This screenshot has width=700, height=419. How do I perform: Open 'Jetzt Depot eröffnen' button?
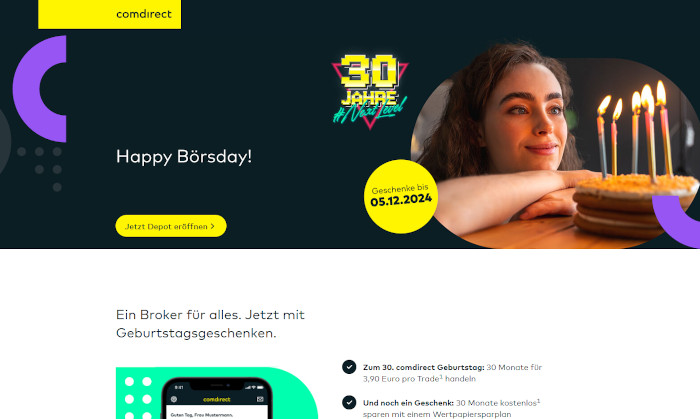[x=171, y=226]
